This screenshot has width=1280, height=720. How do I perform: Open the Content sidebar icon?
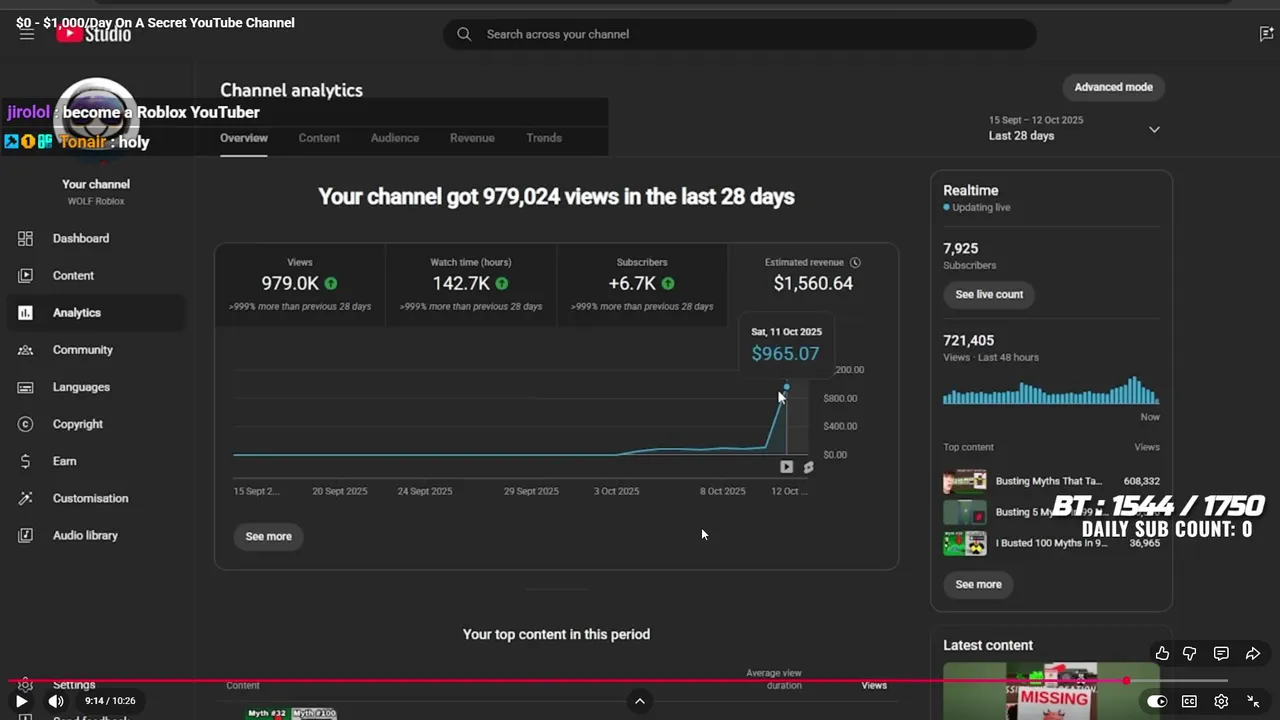pyautogui.click(x=26, y=275)
